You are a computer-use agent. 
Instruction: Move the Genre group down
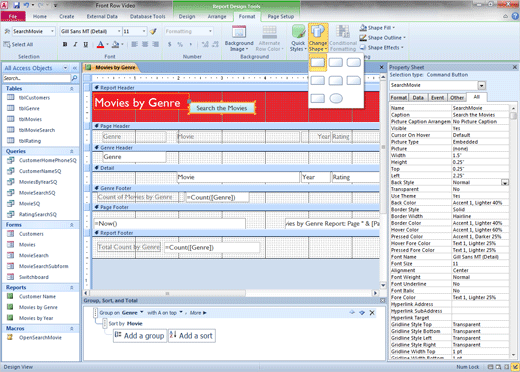[x=362, y=313]
